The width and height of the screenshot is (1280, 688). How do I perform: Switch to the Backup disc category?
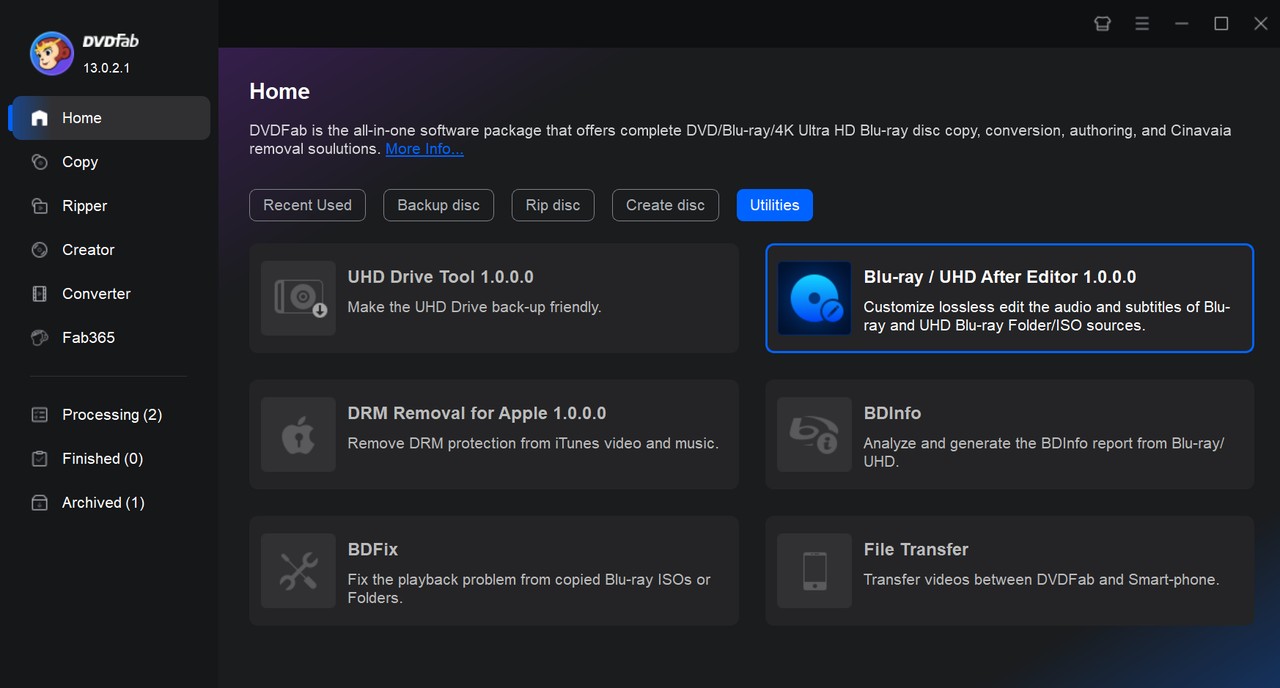[x=438, y=204]
